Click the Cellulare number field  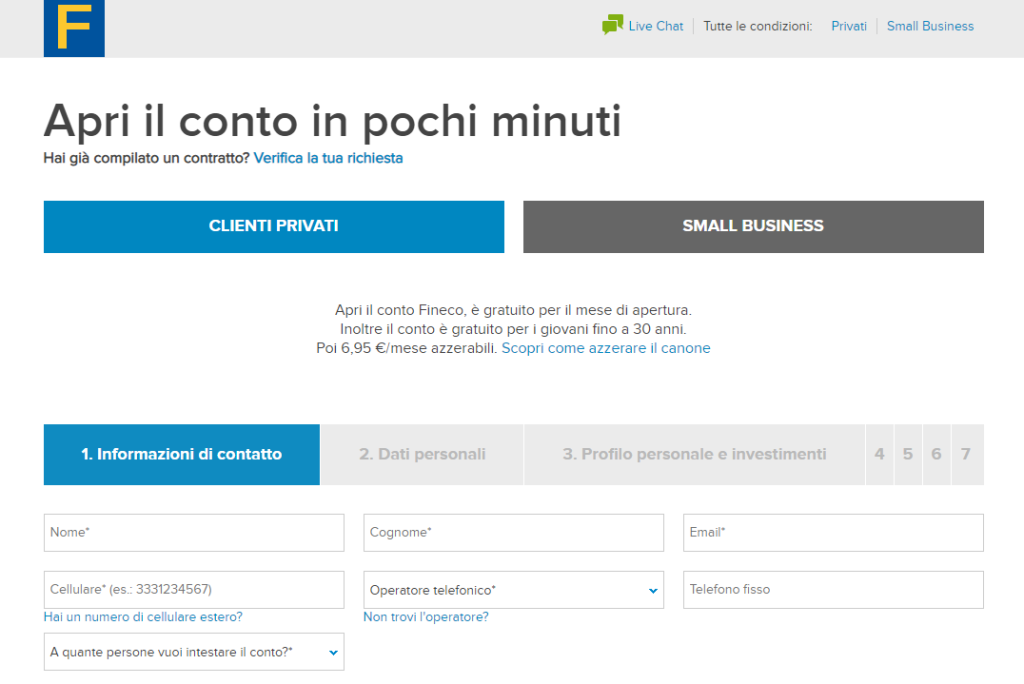(193, 590)
